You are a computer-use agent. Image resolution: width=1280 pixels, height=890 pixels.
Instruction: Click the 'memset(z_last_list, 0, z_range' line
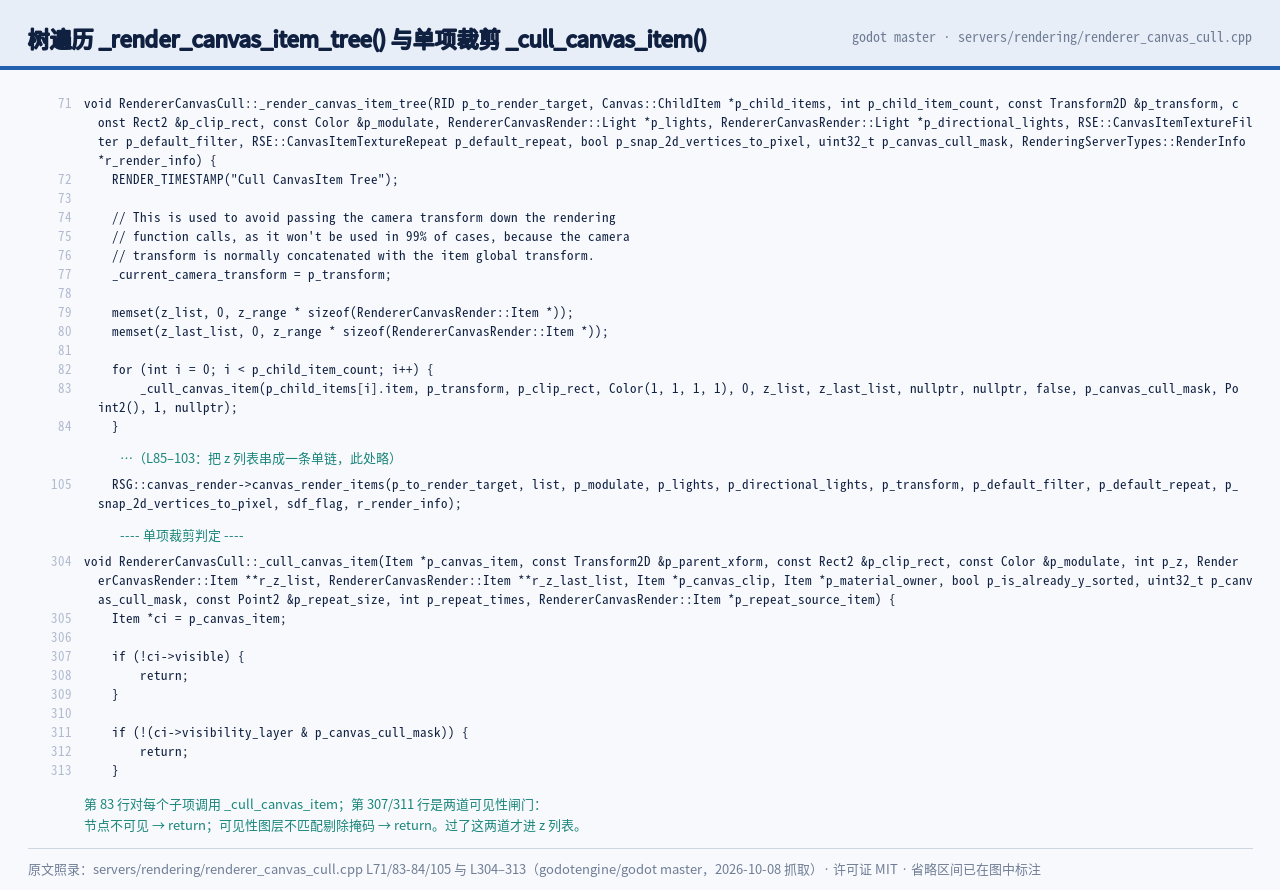click(x=360, y=332)
